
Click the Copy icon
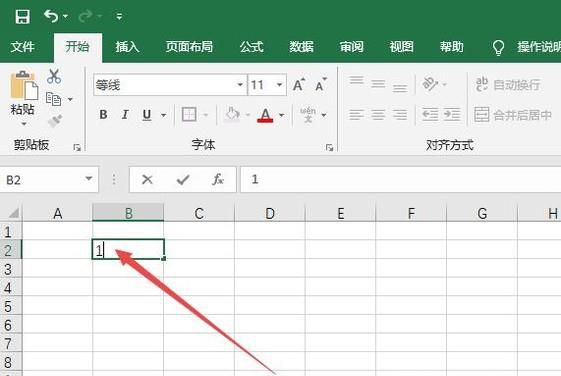tap(53, 99)
